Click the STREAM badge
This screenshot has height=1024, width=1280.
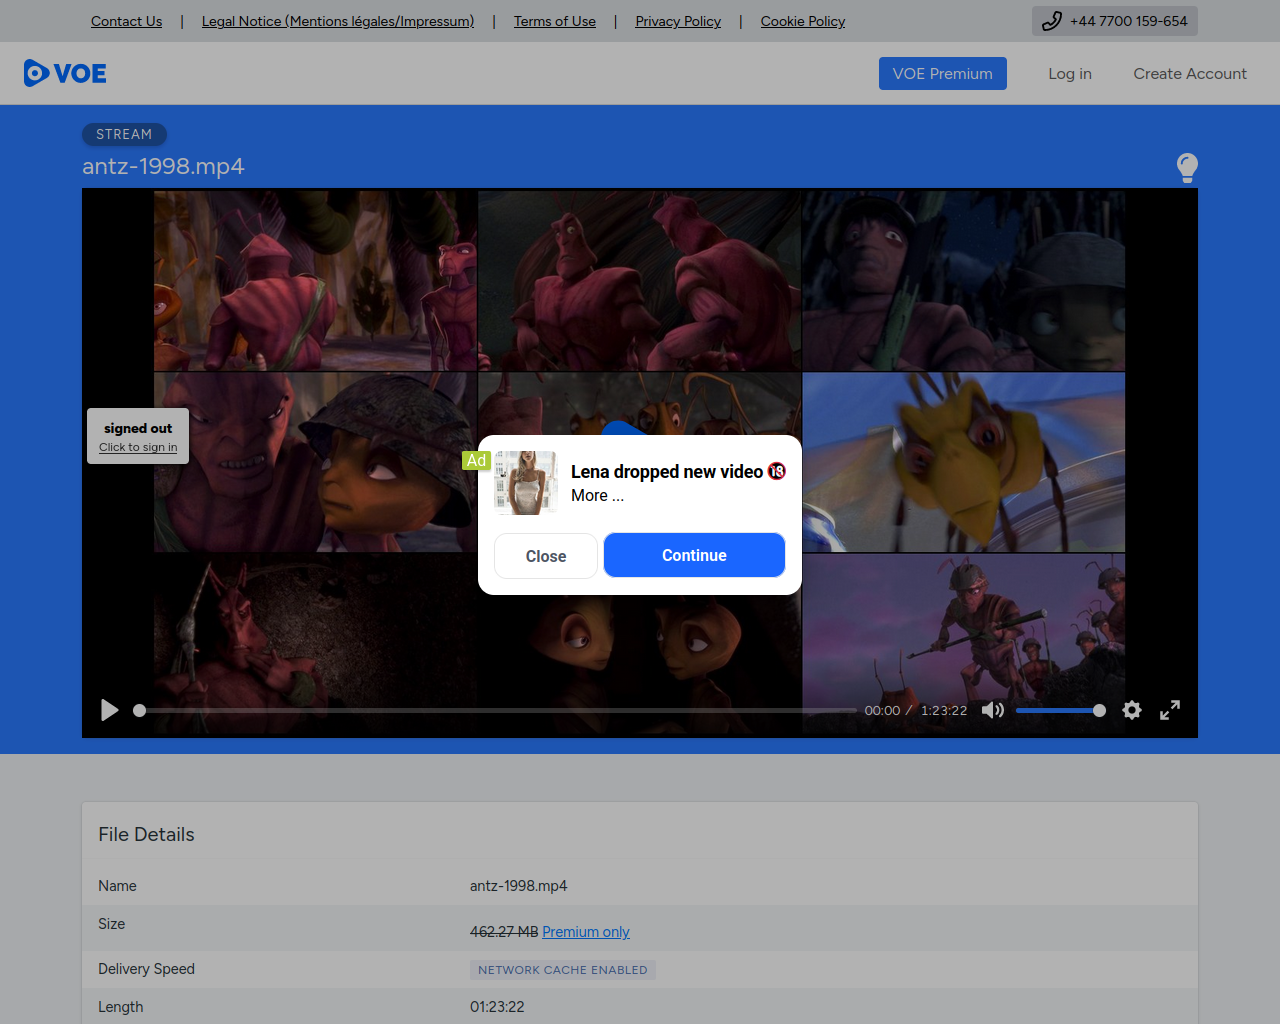(124, 134)
